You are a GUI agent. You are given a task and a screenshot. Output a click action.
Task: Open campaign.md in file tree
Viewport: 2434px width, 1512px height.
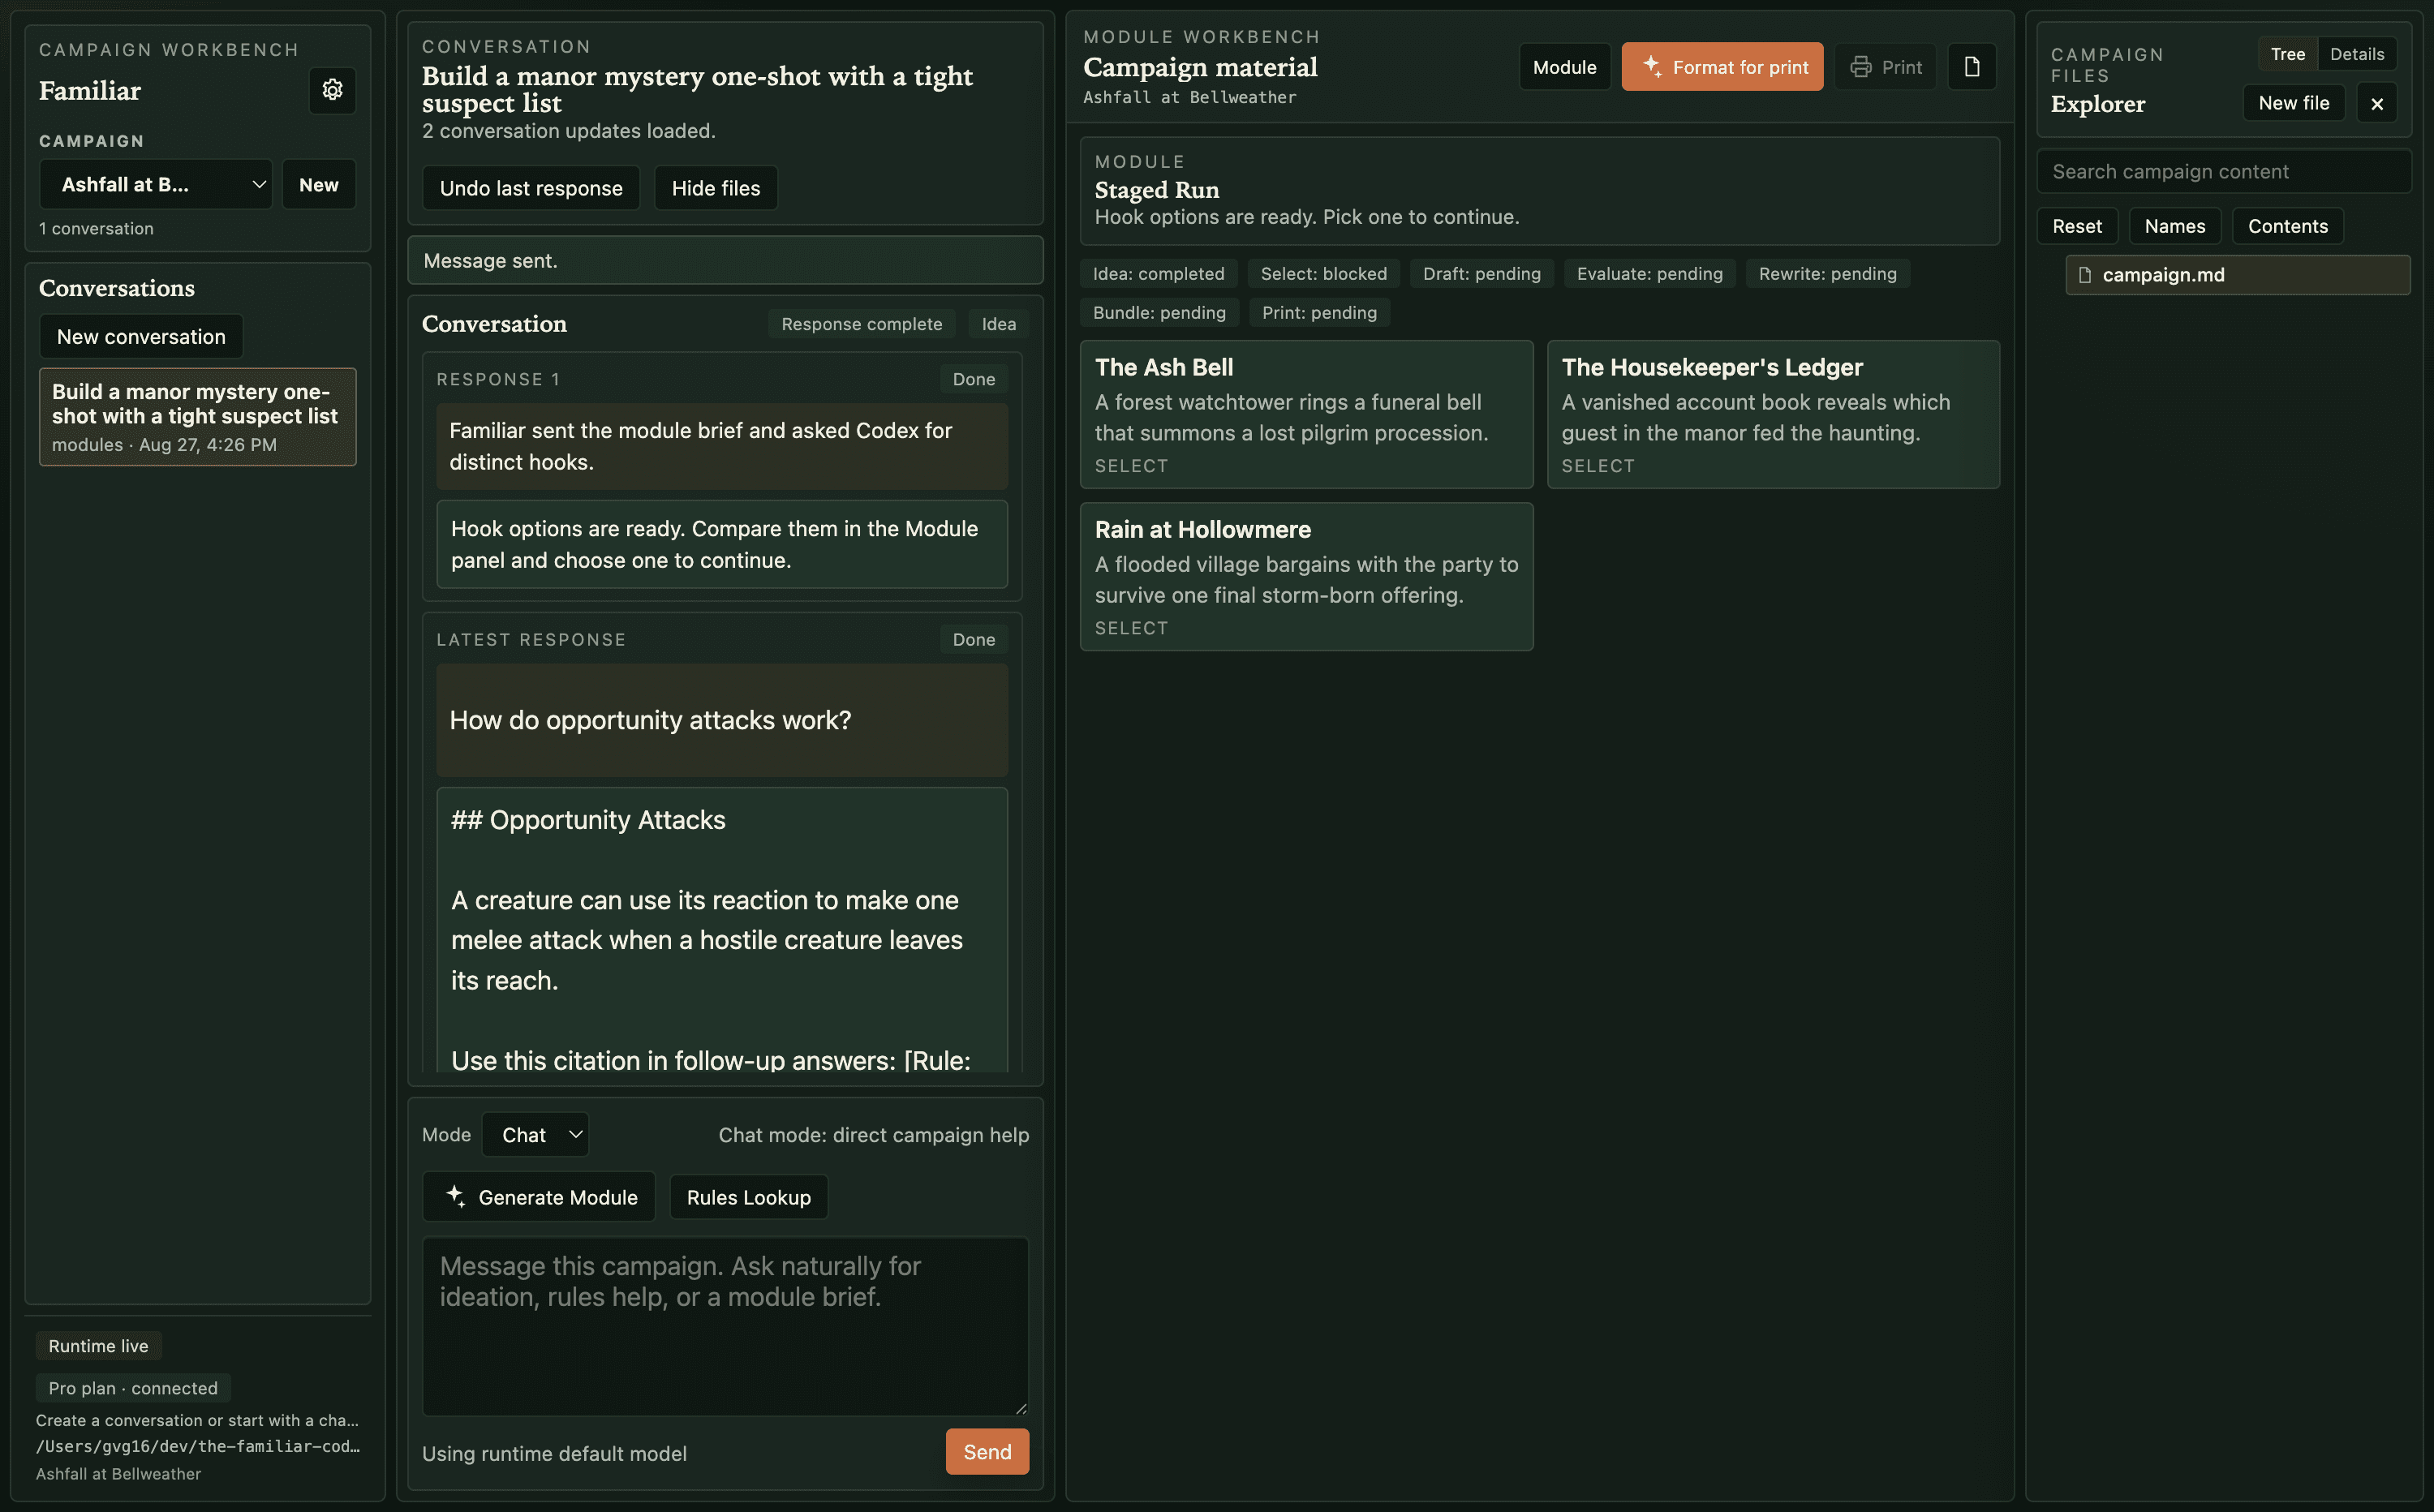pyautogui.click(x=2237, y=275)
